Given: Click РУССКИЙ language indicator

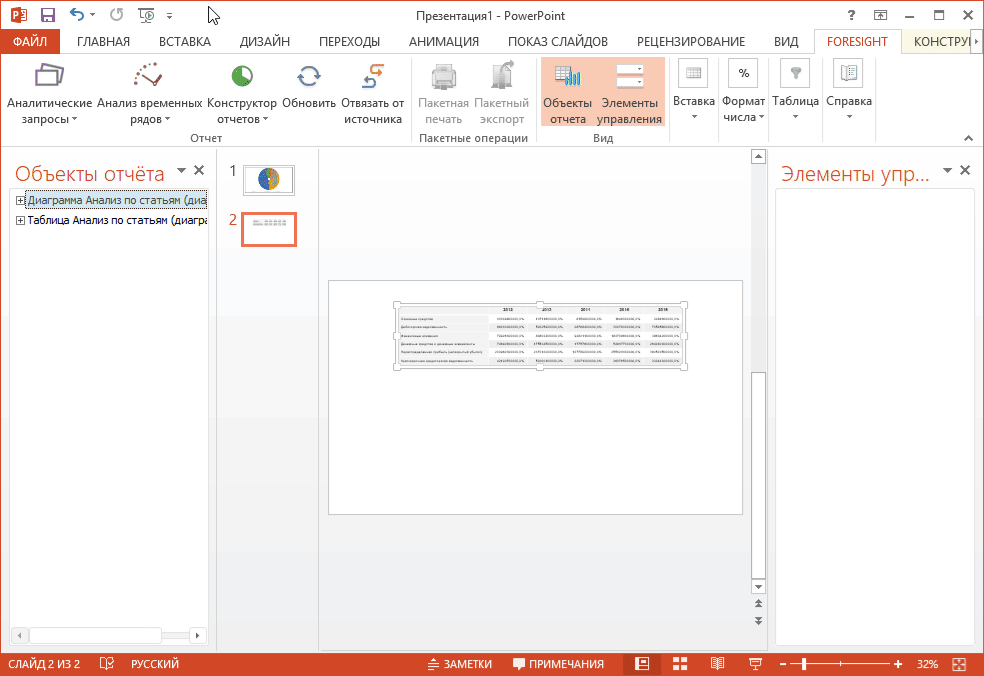Looking at the screenshot, I should [x=154, y=664].
